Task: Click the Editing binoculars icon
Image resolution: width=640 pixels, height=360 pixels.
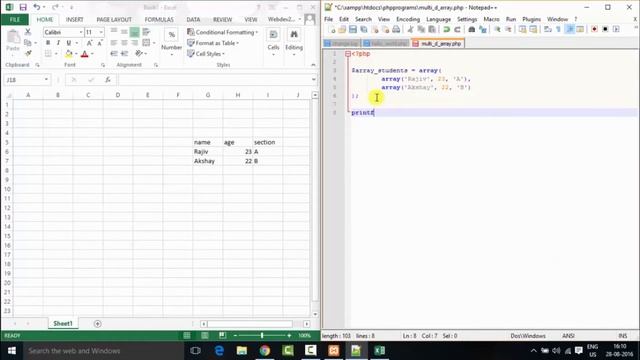Action: [294, 35]
